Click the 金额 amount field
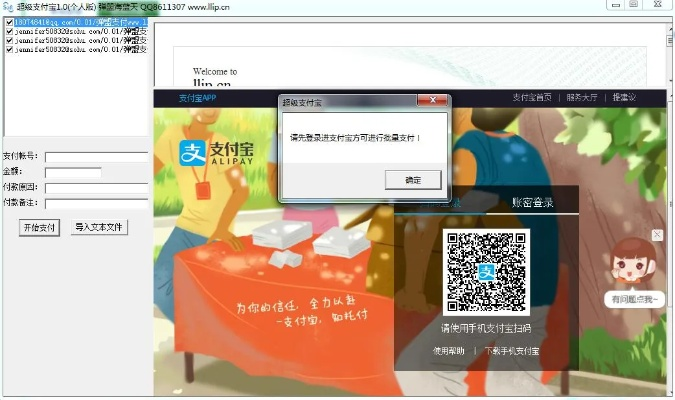 (x=73, y=173)
